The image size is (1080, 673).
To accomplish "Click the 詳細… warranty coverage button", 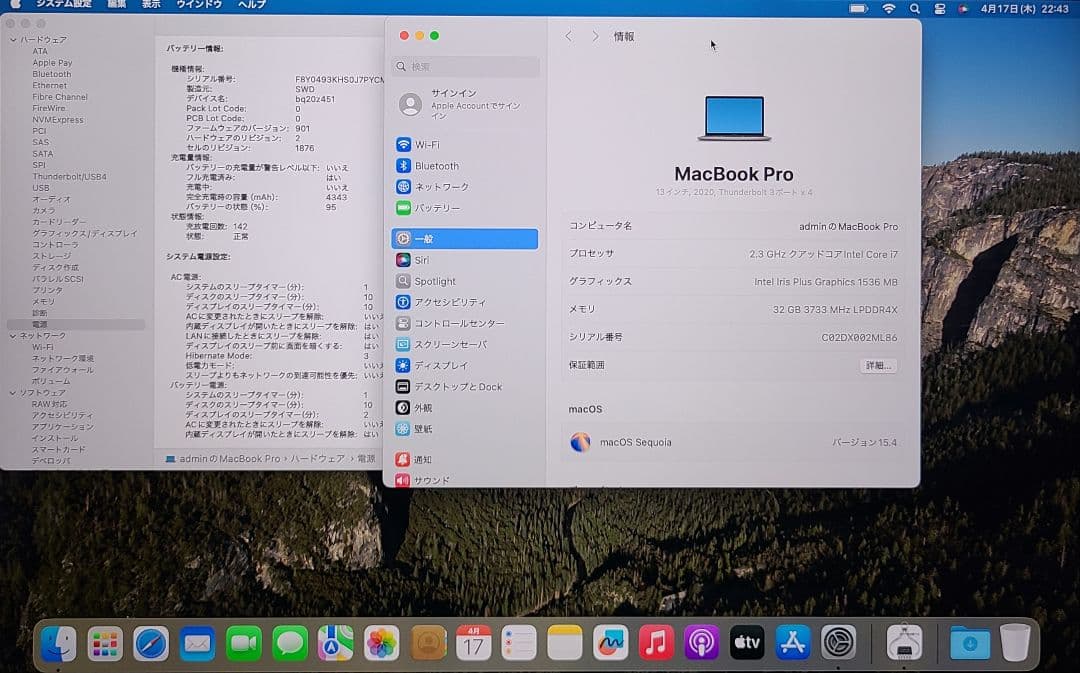I will 879,366.
